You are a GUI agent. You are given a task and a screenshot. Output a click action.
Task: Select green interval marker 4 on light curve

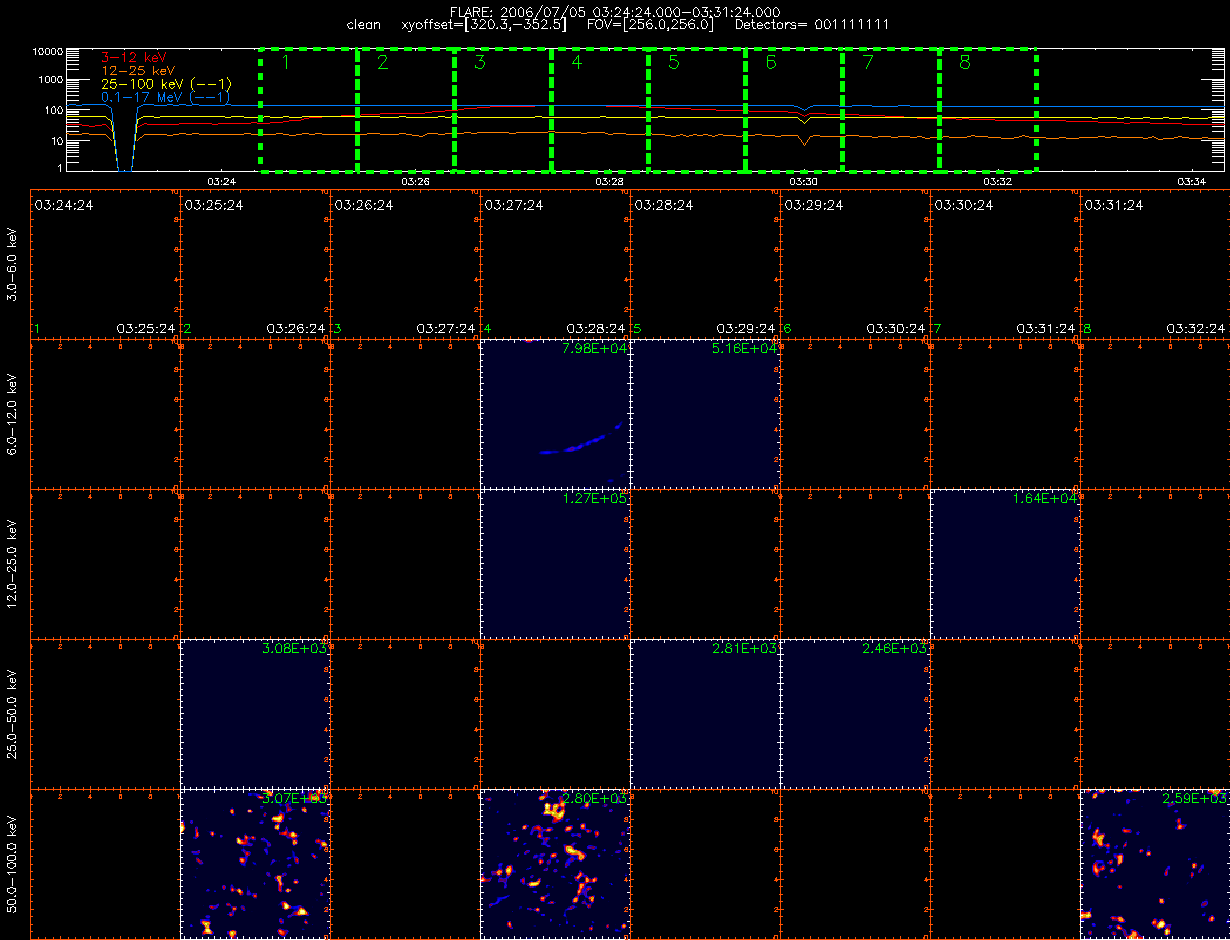point(576,63)
